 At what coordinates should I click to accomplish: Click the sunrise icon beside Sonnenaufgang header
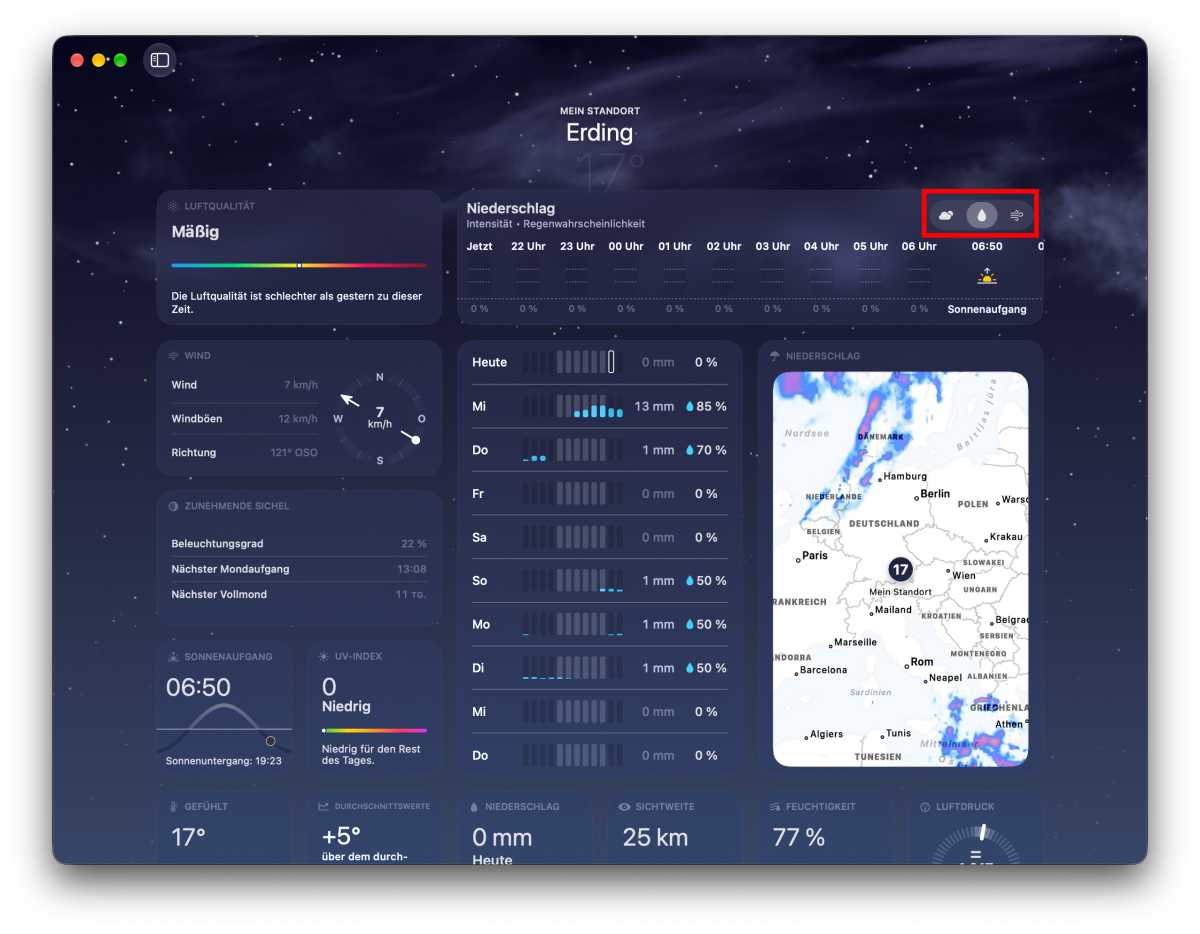click(x=174, y=656)
